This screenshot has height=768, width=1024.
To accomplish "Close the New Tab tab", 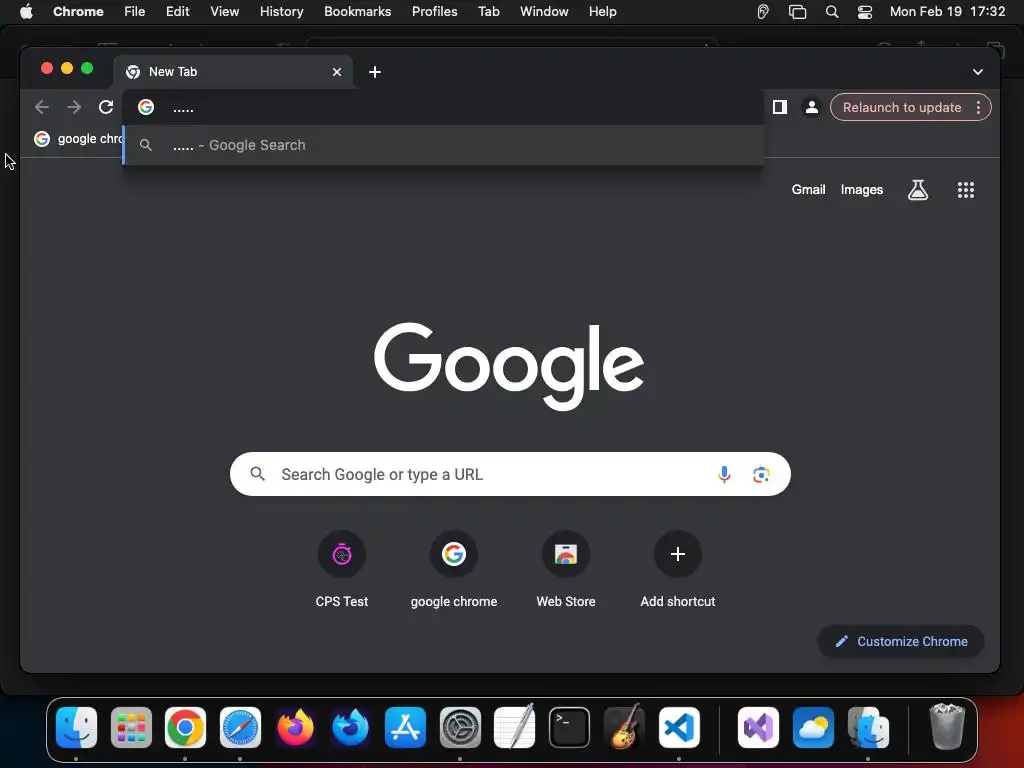I will click(x=337, y=72).
